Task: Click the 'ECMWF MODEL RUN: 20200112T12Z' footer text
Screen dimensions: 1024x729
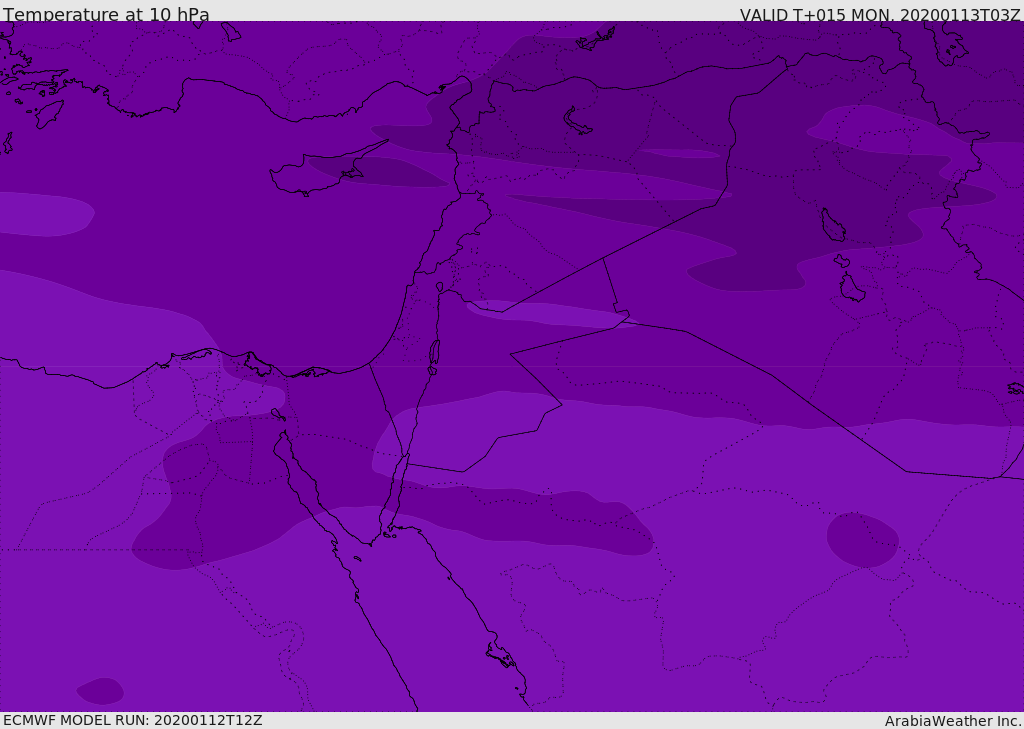Action: click(133, 720)
